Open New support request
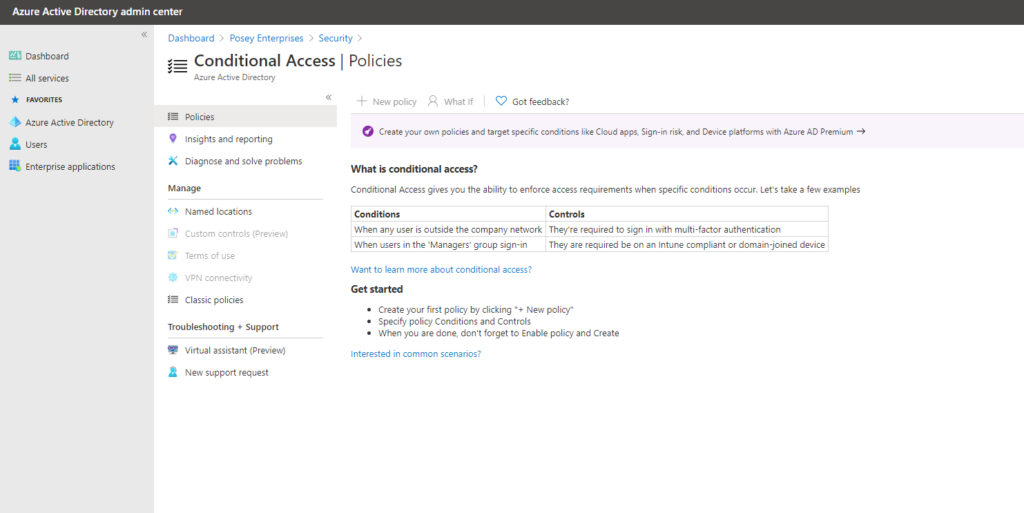This screenshot has width=1024, height=513. (227, 373)
